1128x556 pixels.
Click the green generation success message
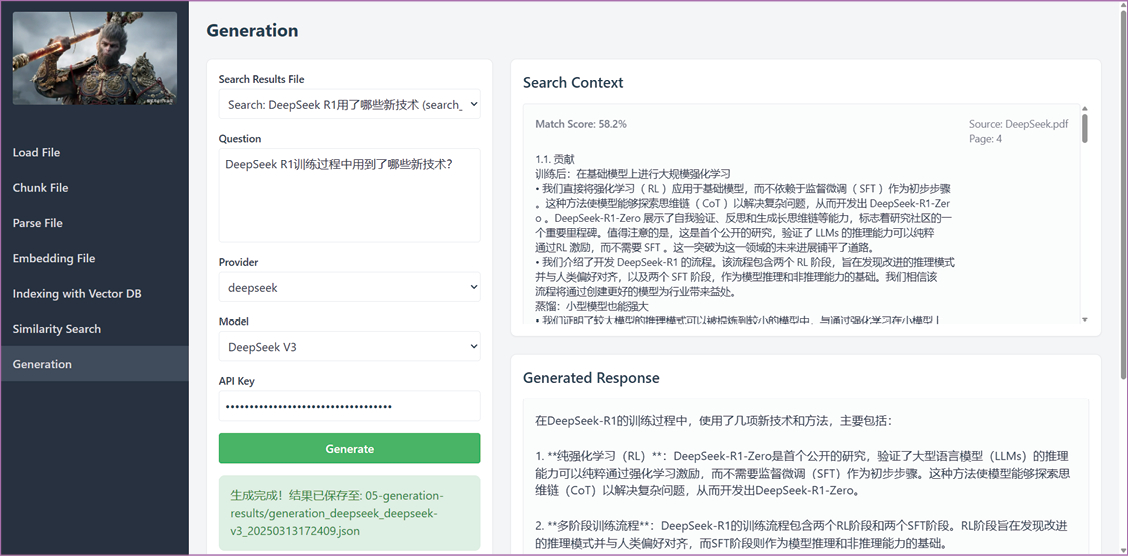[x=349, y=513]
